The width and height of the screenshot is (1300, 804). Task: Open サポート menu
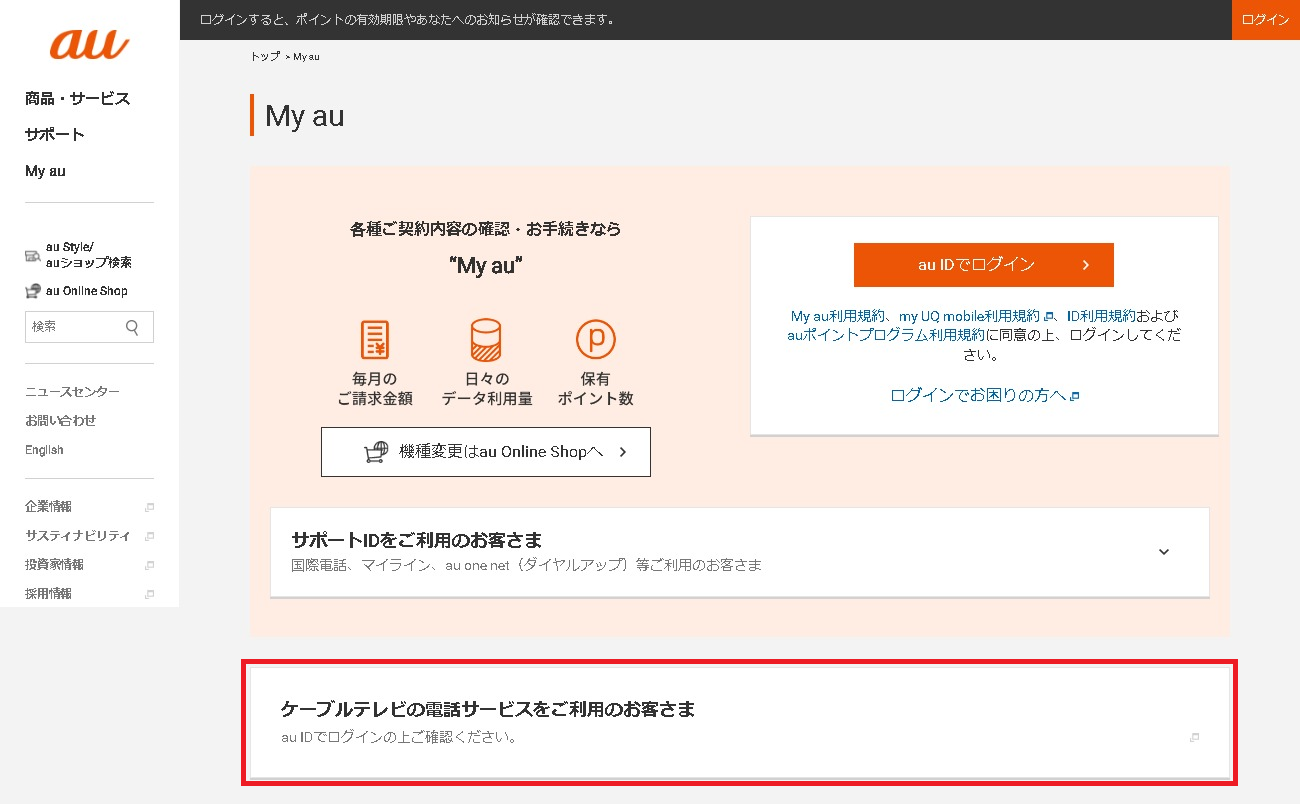tap(55, 134)
